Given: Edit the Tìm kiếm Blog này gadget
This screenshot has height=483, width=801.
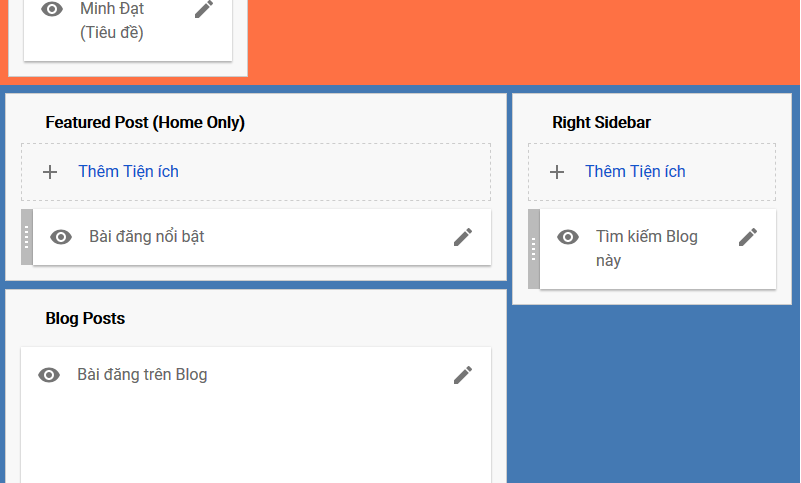Looking at the screenshot, I should (748, 237).
